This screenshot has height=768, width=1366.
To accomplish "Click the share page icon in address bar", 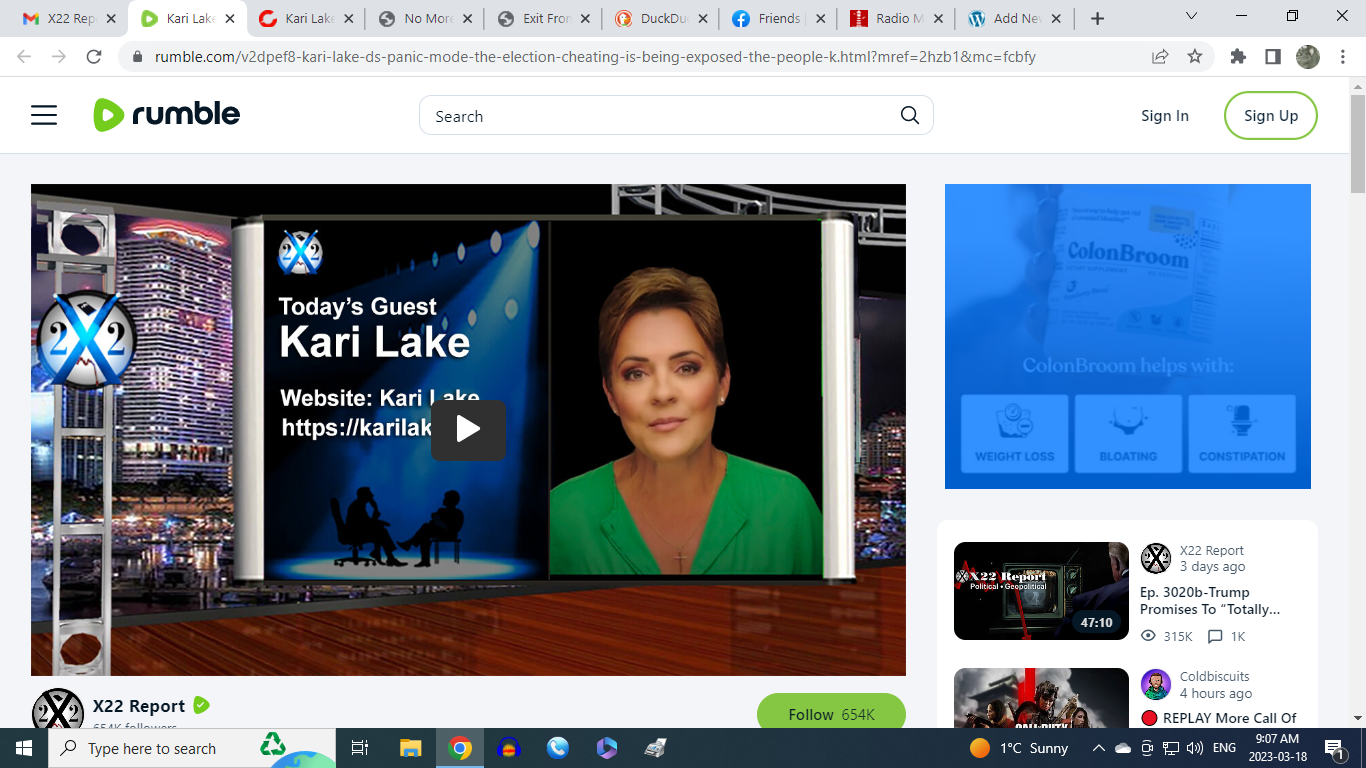I will click(1160, 57).
